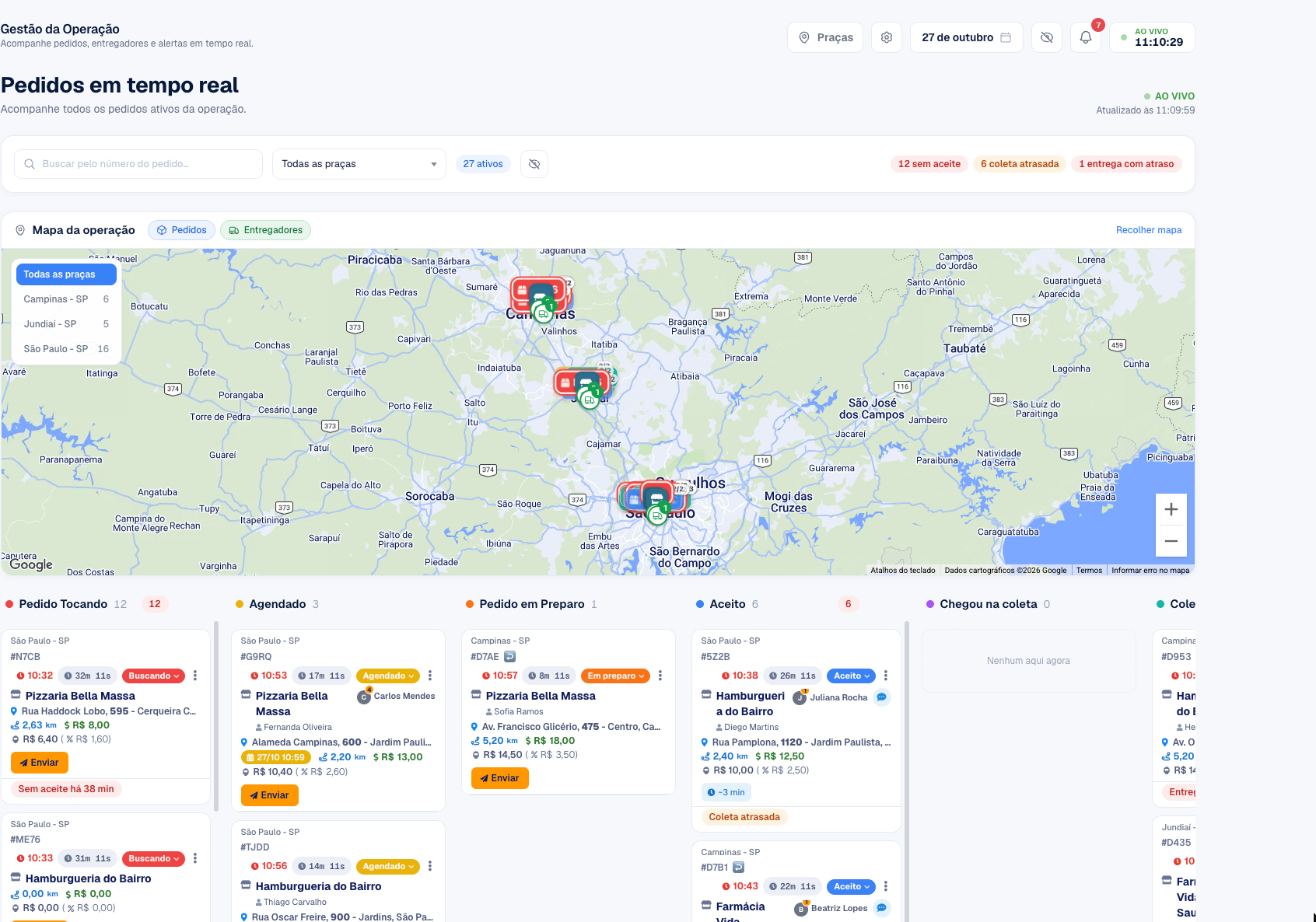Image resolution: width=1316 pixels, height=922 pixels.
Task: Click Enviar on order #D7AE
Action: pyautogui.click(x=500, y=778)
